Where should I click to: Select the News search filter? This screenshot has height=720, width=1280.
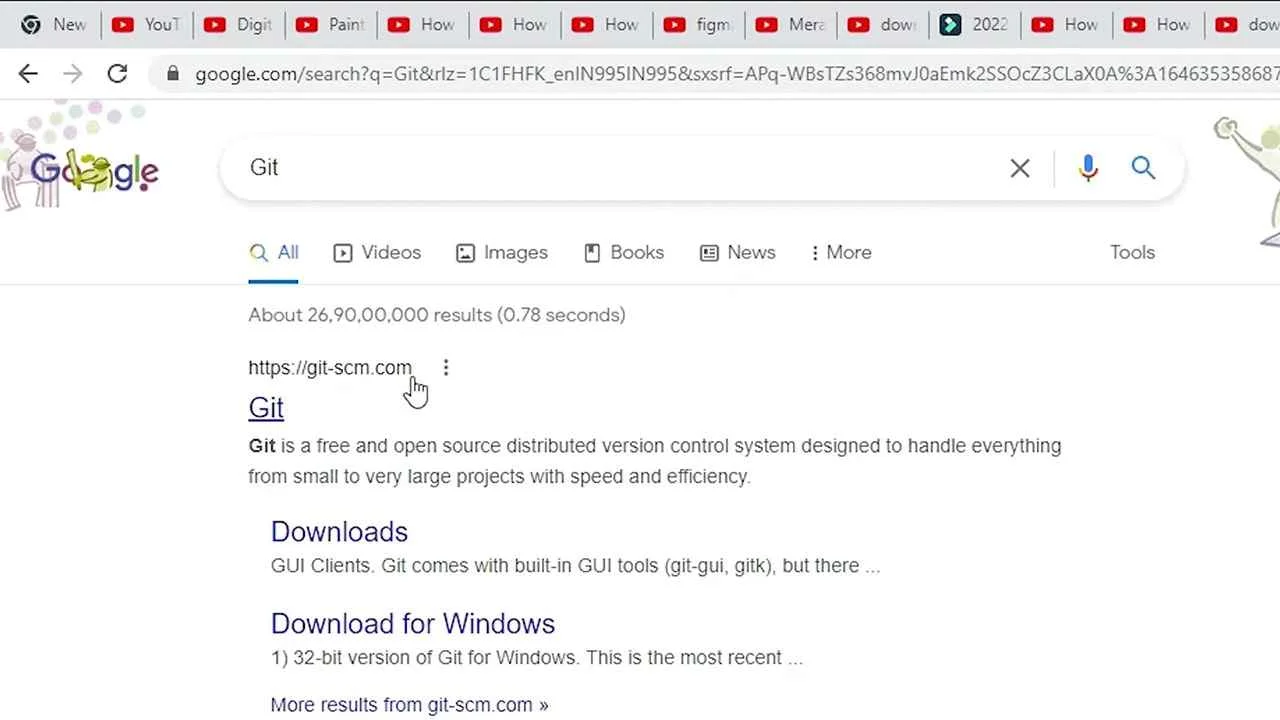(x=738, y=253)
